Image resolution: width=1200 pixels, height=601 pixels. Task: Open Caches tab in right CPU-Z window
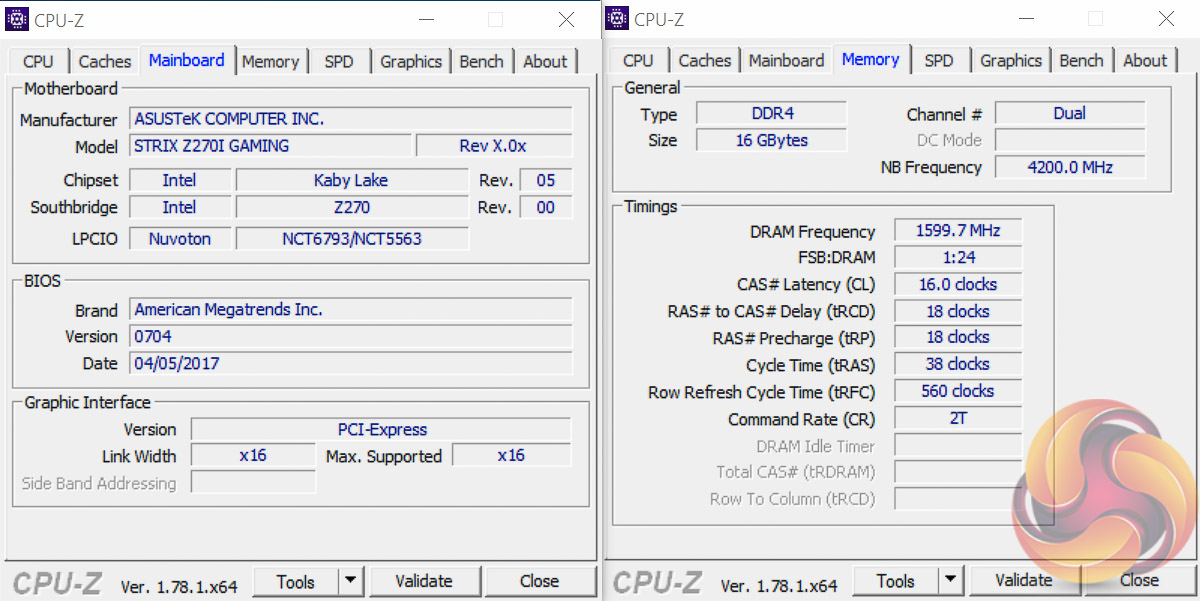pyautogui.click(x=705, y=61)
